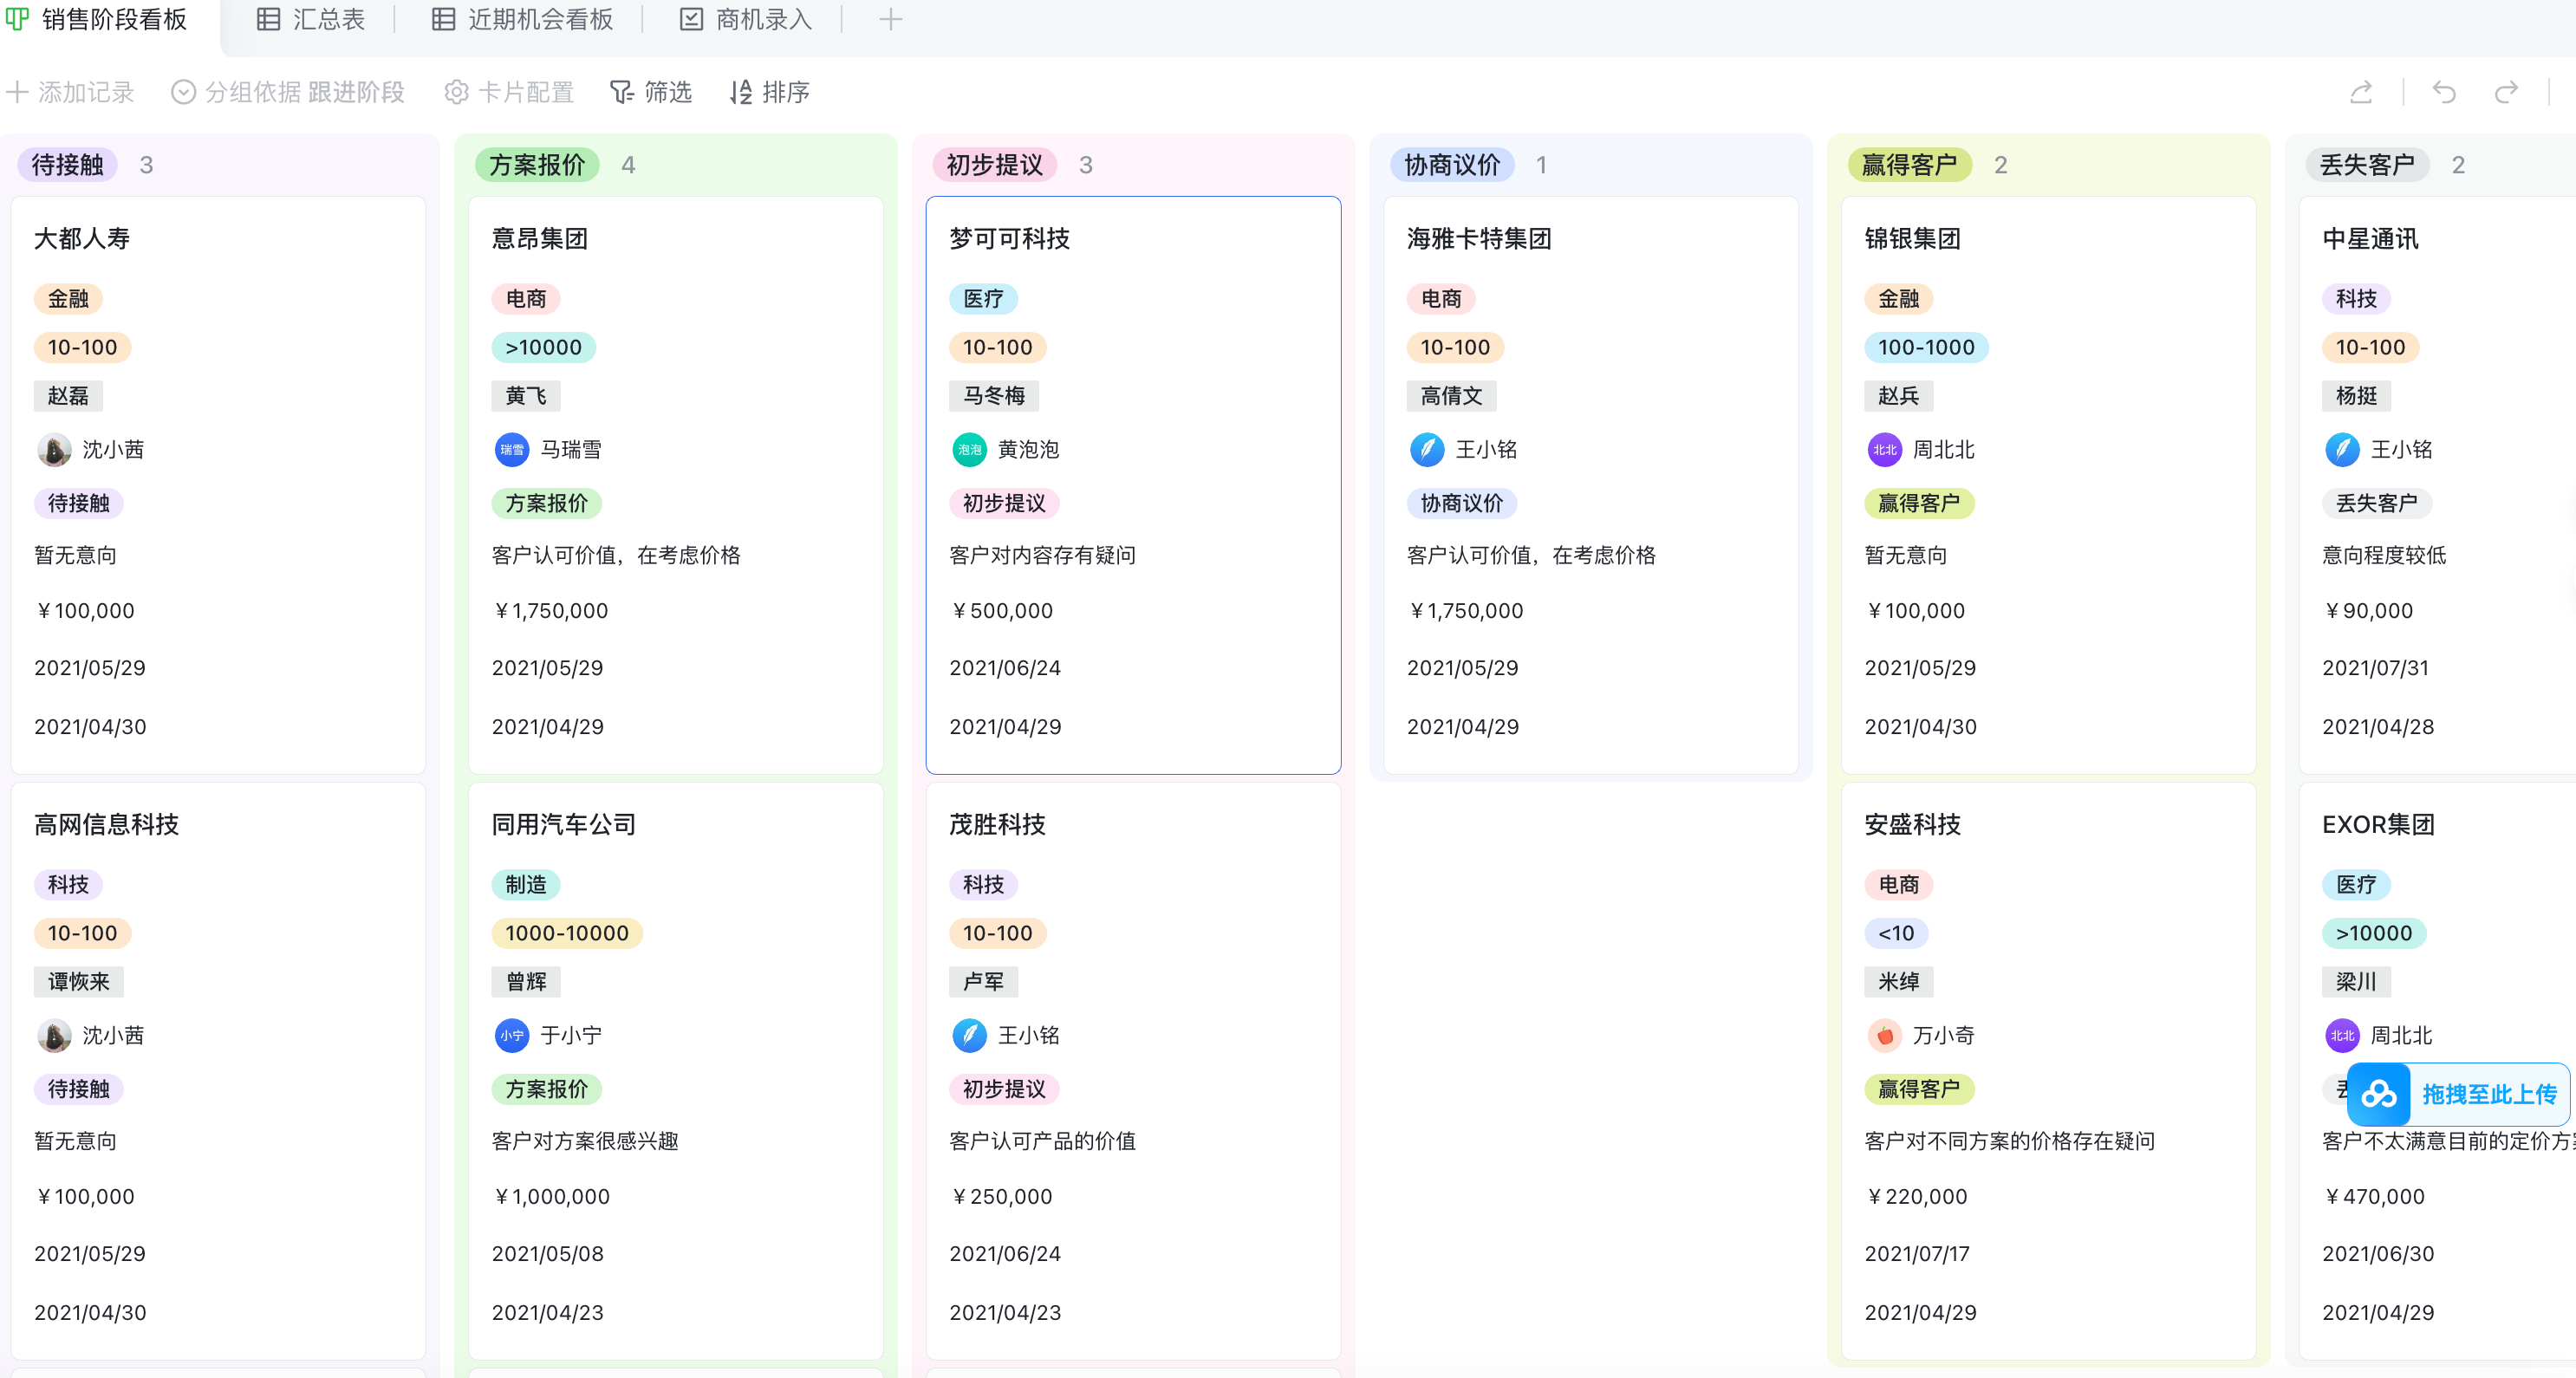Open the 梦可可科技 card

coord(1009,239)
